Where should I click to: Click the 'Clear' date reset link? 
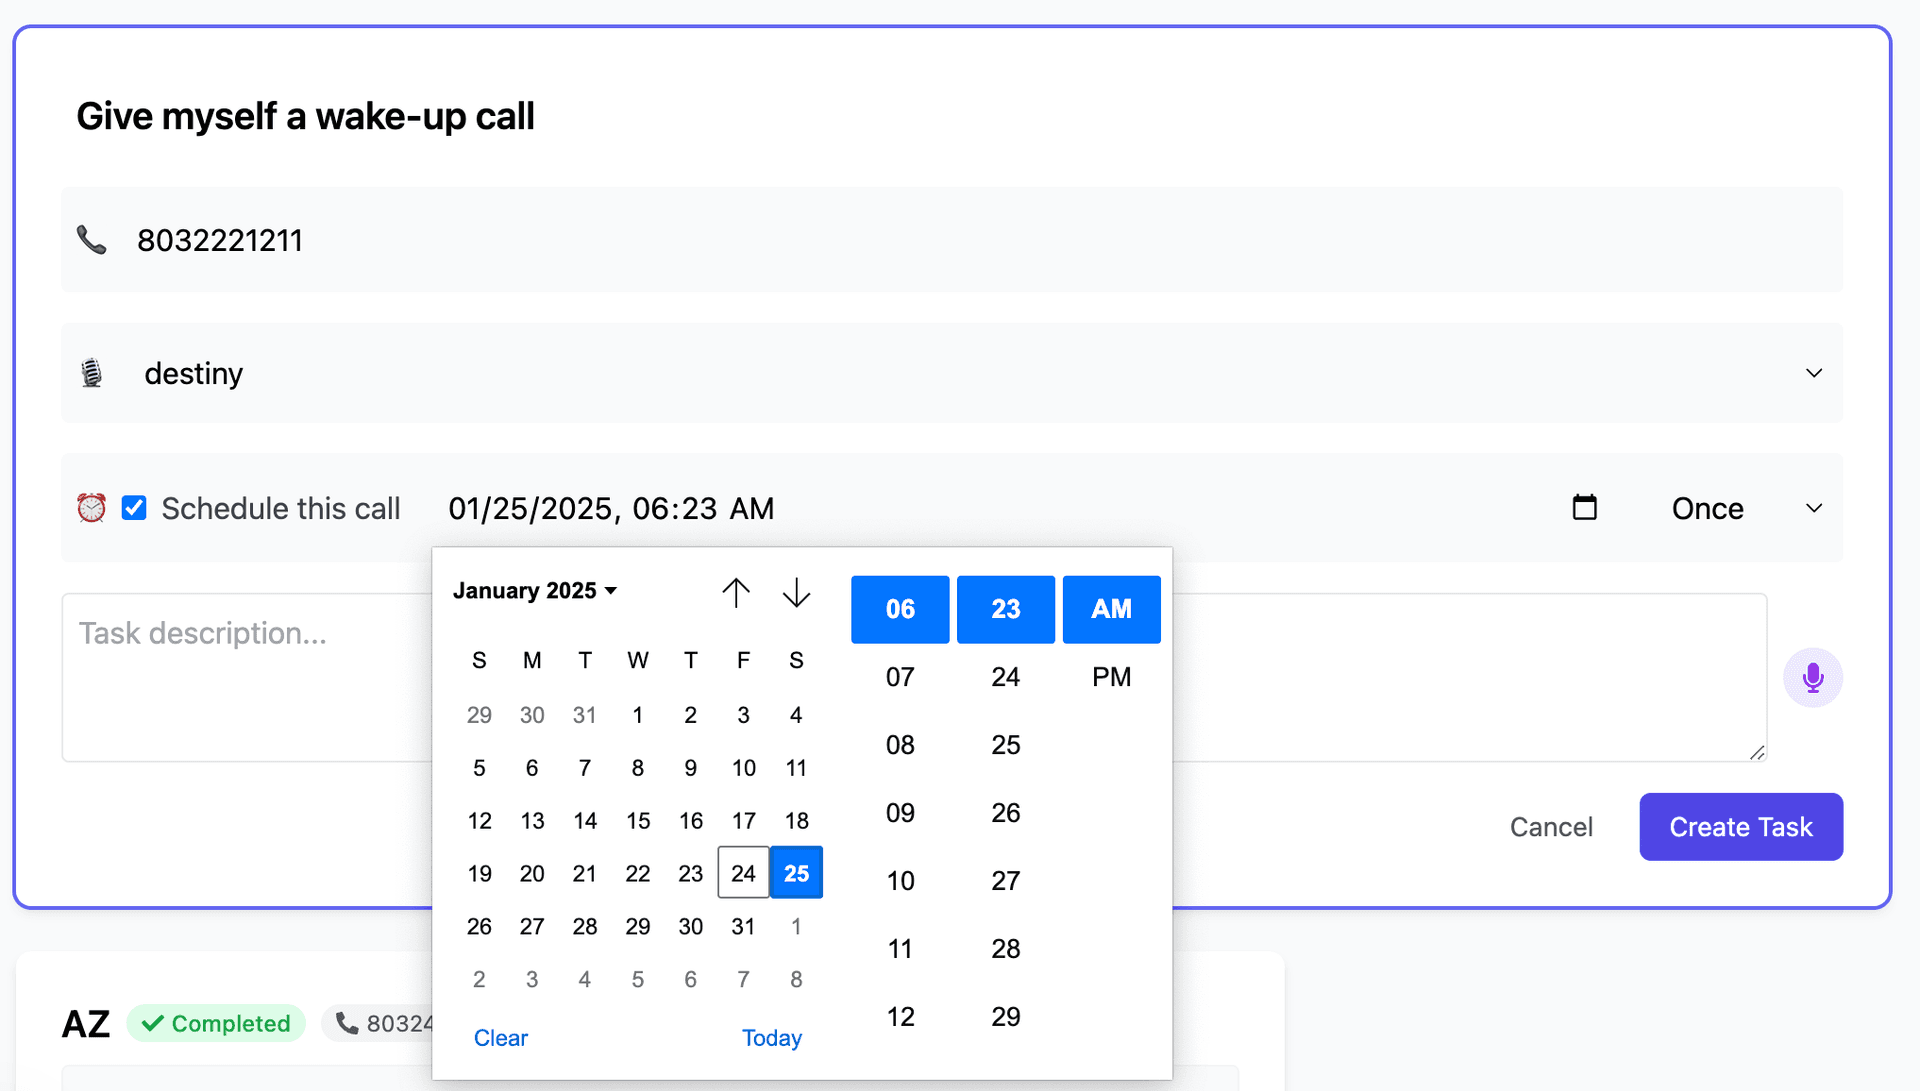(501, 1036)
